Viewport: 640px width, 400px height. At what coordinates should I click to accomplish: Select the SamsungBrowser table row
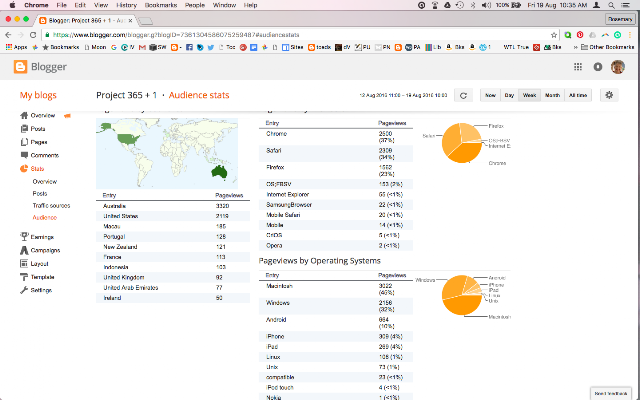point(336,205)
